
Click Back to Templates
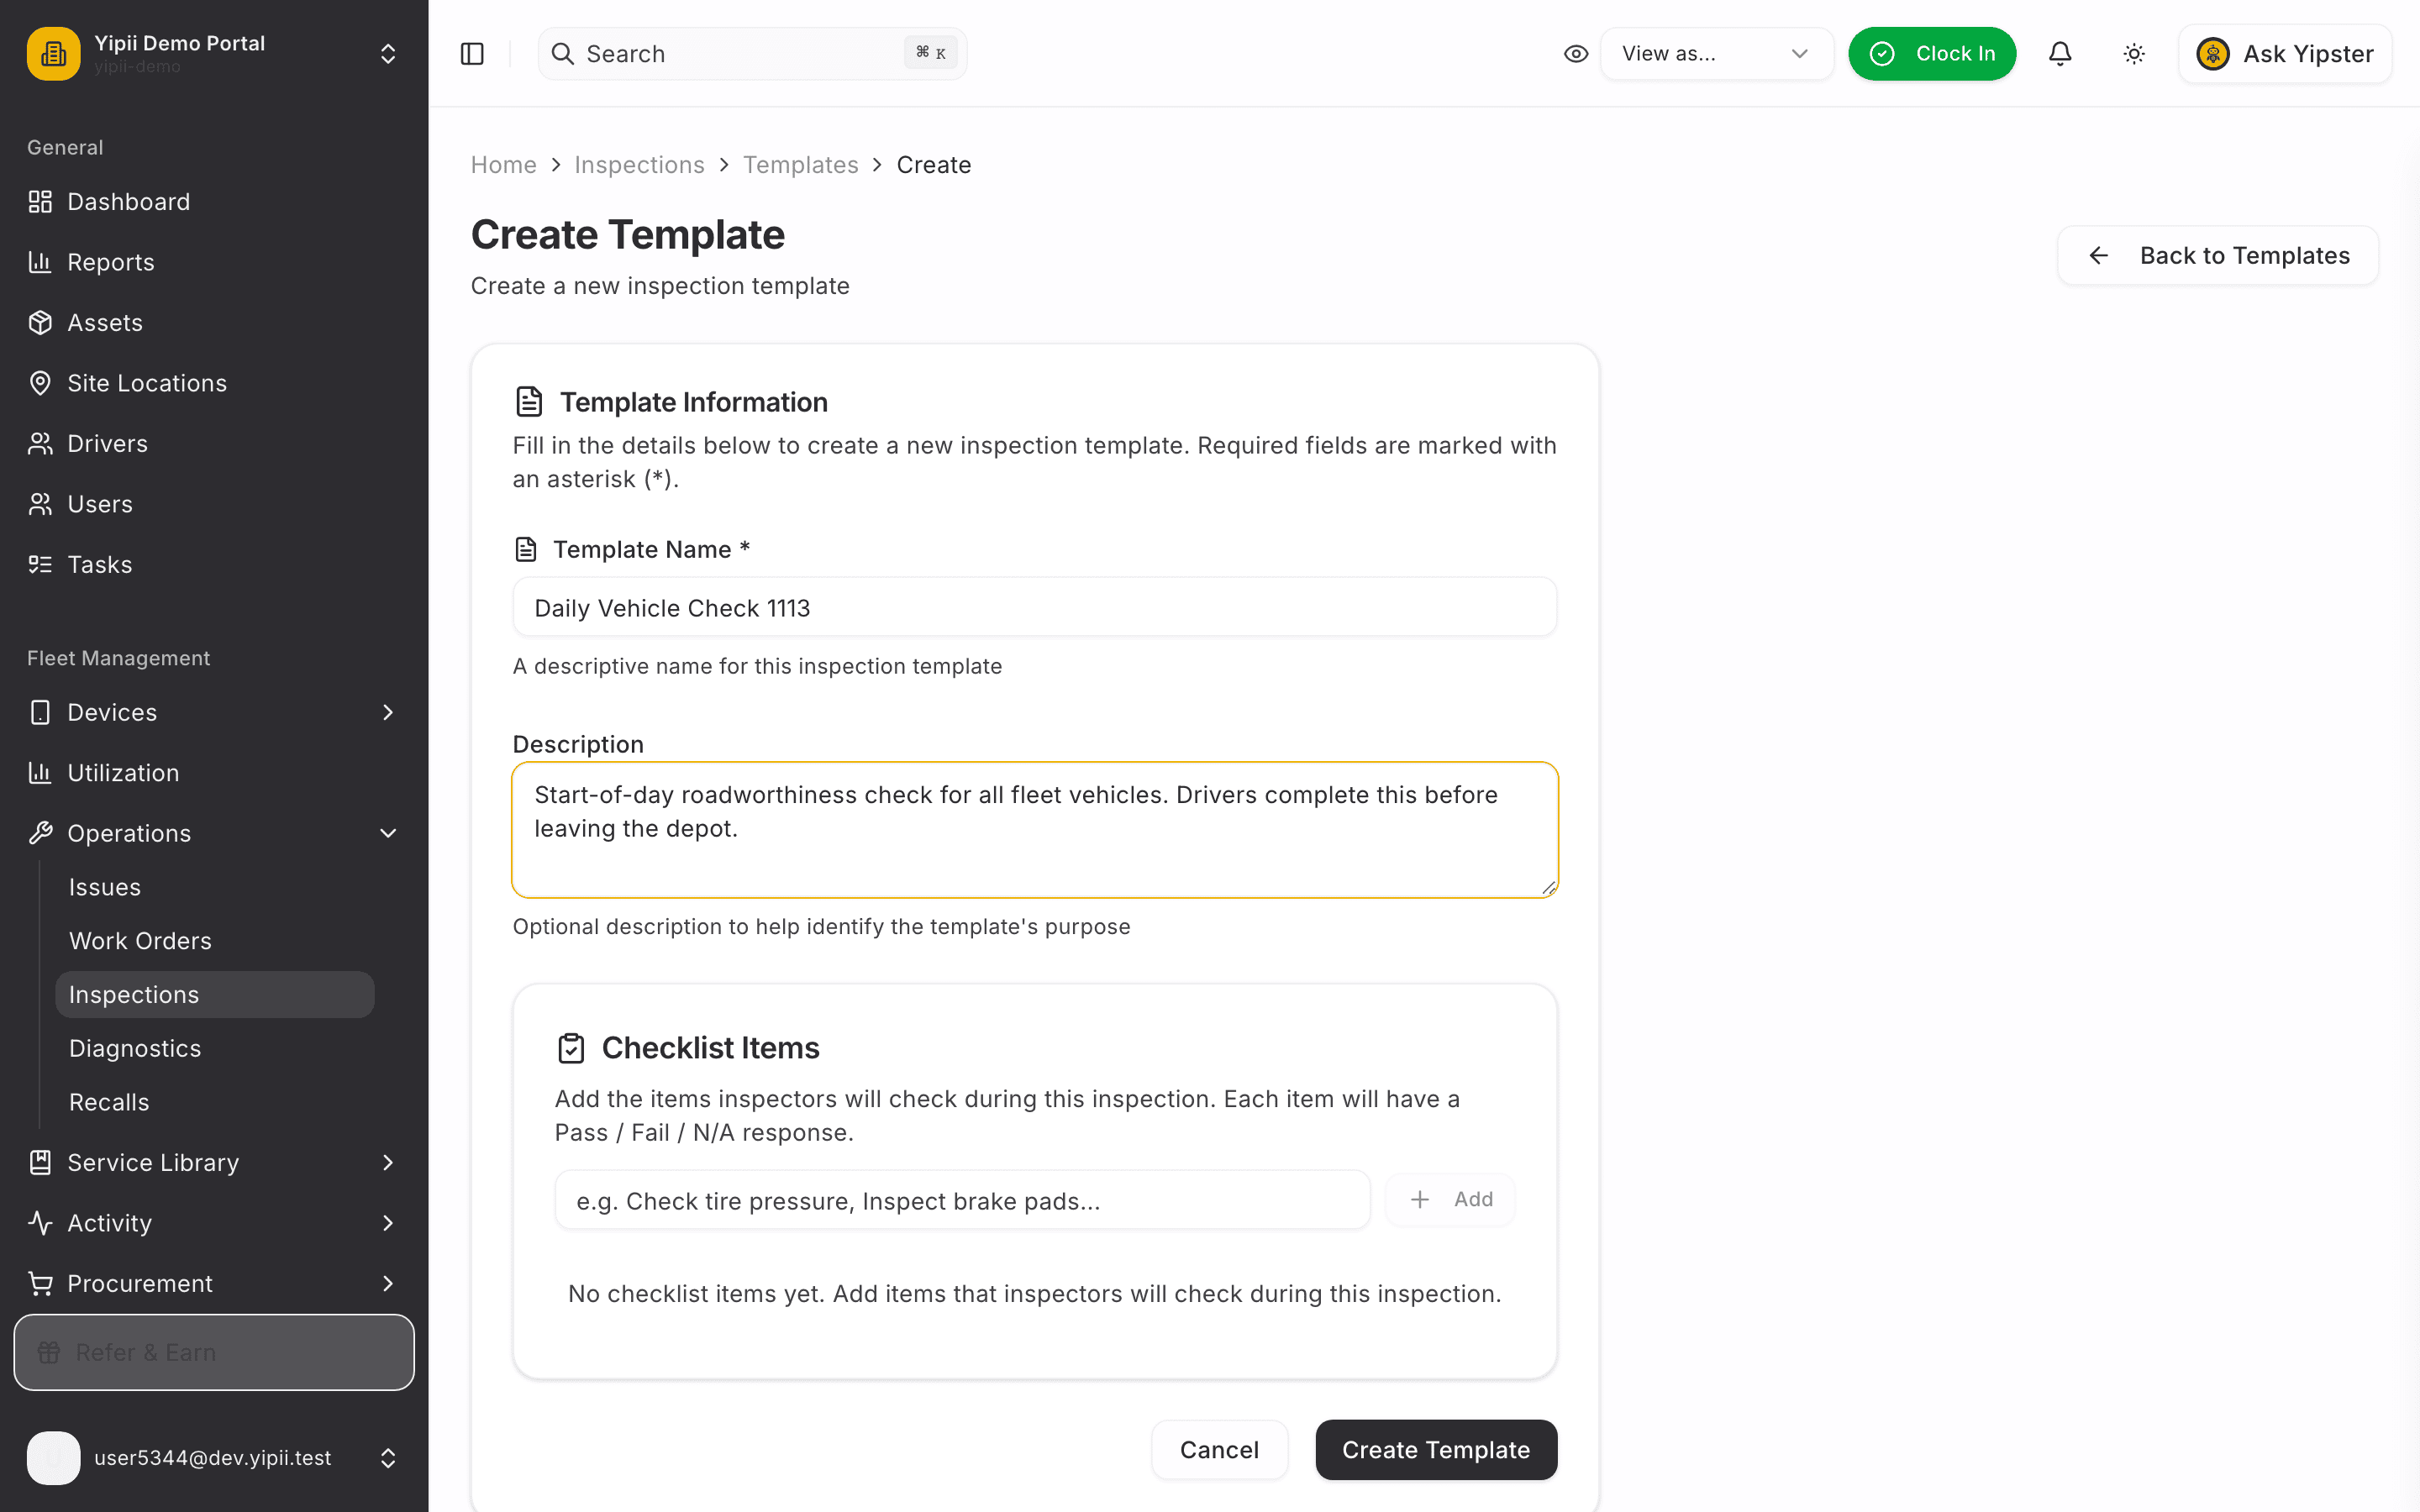click(2217, 256)
